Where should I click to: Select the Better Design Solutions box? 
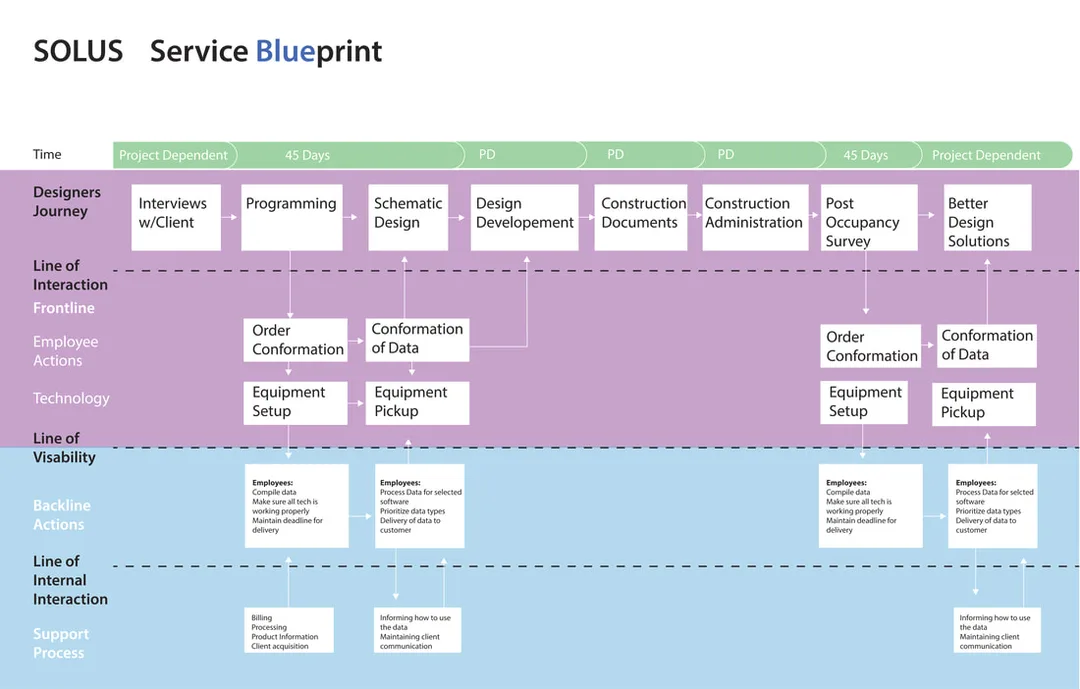tap(988, 217)
